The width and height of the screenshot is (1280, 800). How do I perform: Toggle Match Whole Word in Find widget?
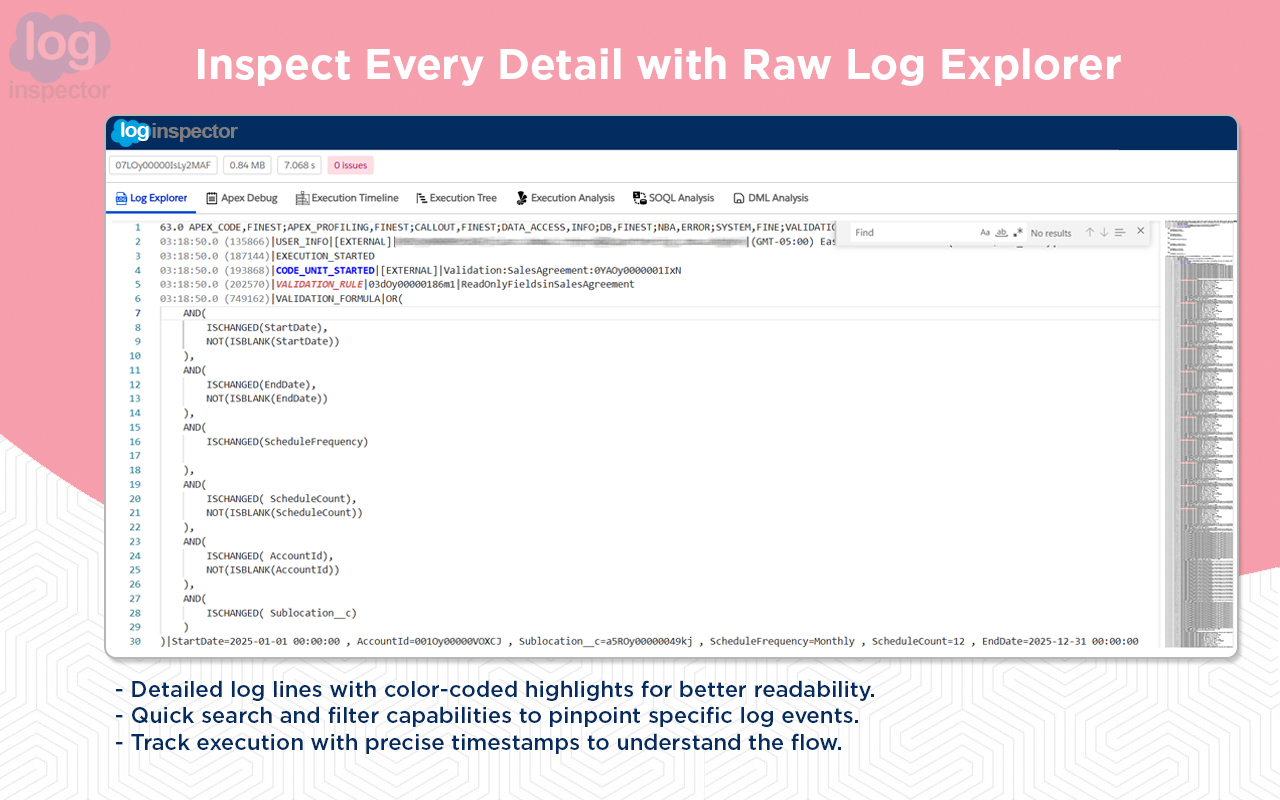click(x=1001, y=232)
